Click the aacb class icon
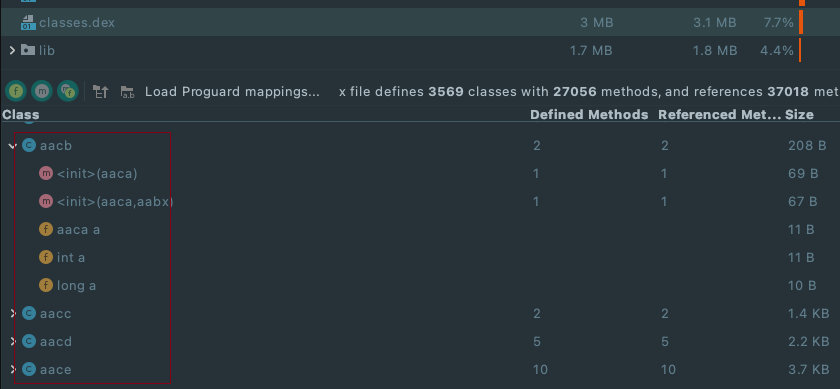This screenshot has width=840, height=389. [x=29, y=145]
